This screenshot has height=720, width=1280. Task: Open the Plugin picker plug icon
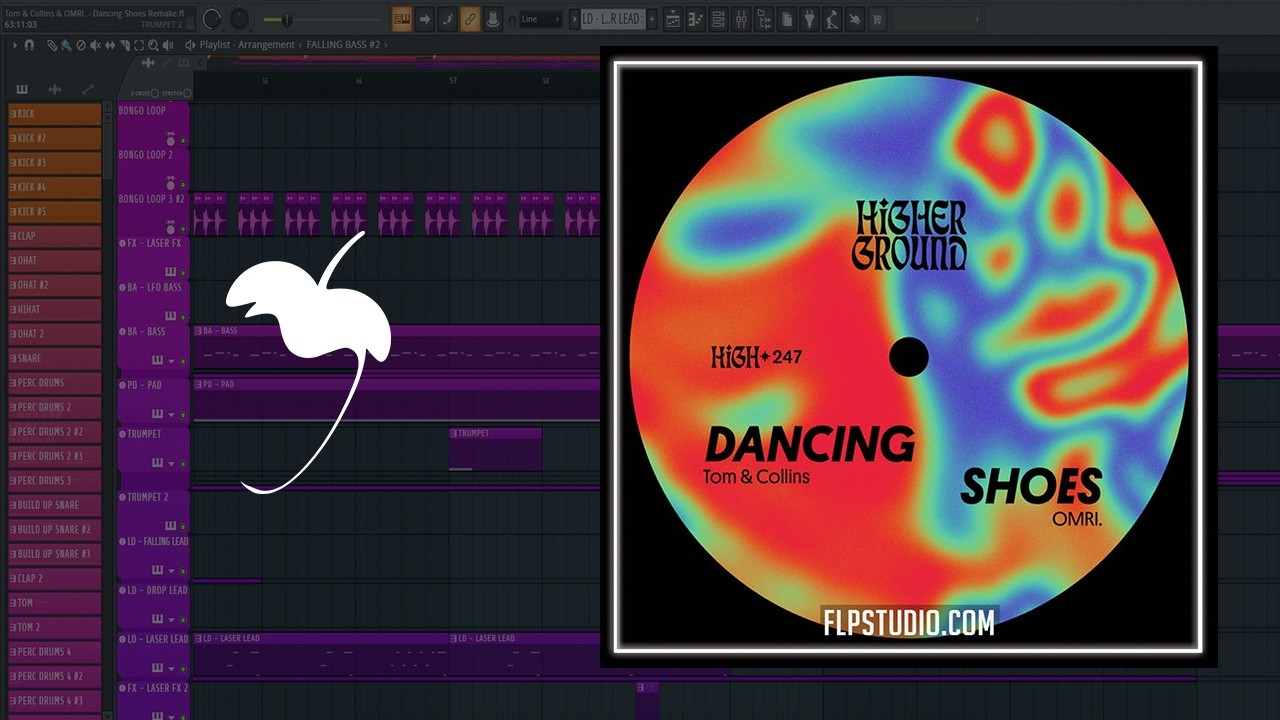point(809,19)
